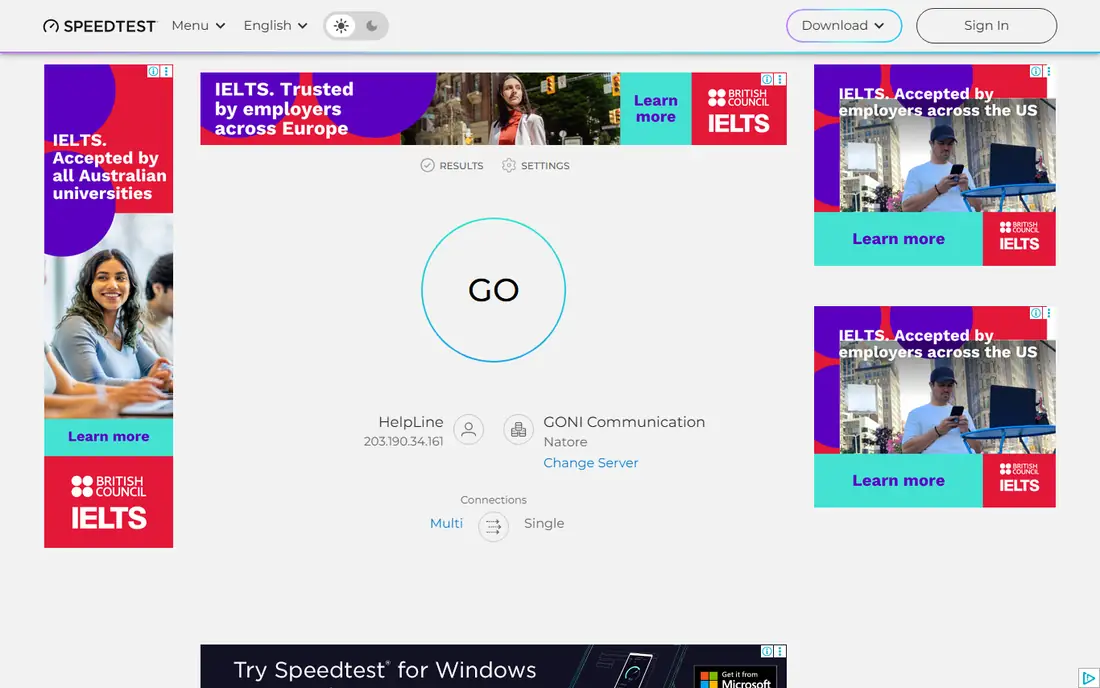
Task: Click the Natore server location text
Action: [x=565, y=442]
